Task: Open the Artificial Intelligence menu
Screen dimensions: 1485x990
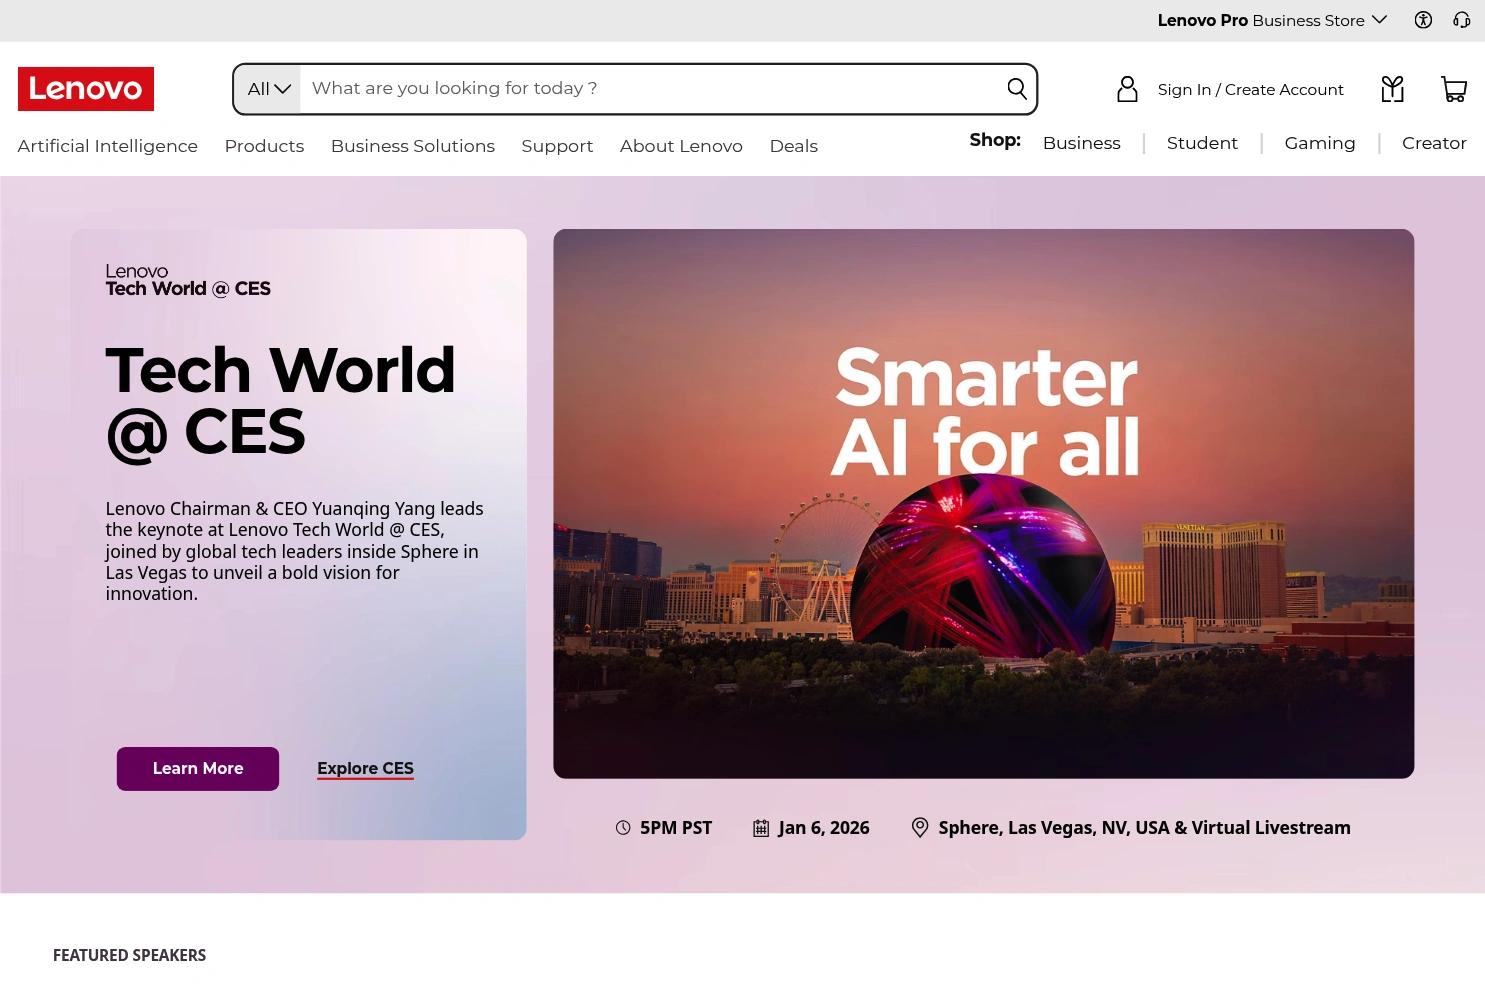Action: (x=108, y=146)
